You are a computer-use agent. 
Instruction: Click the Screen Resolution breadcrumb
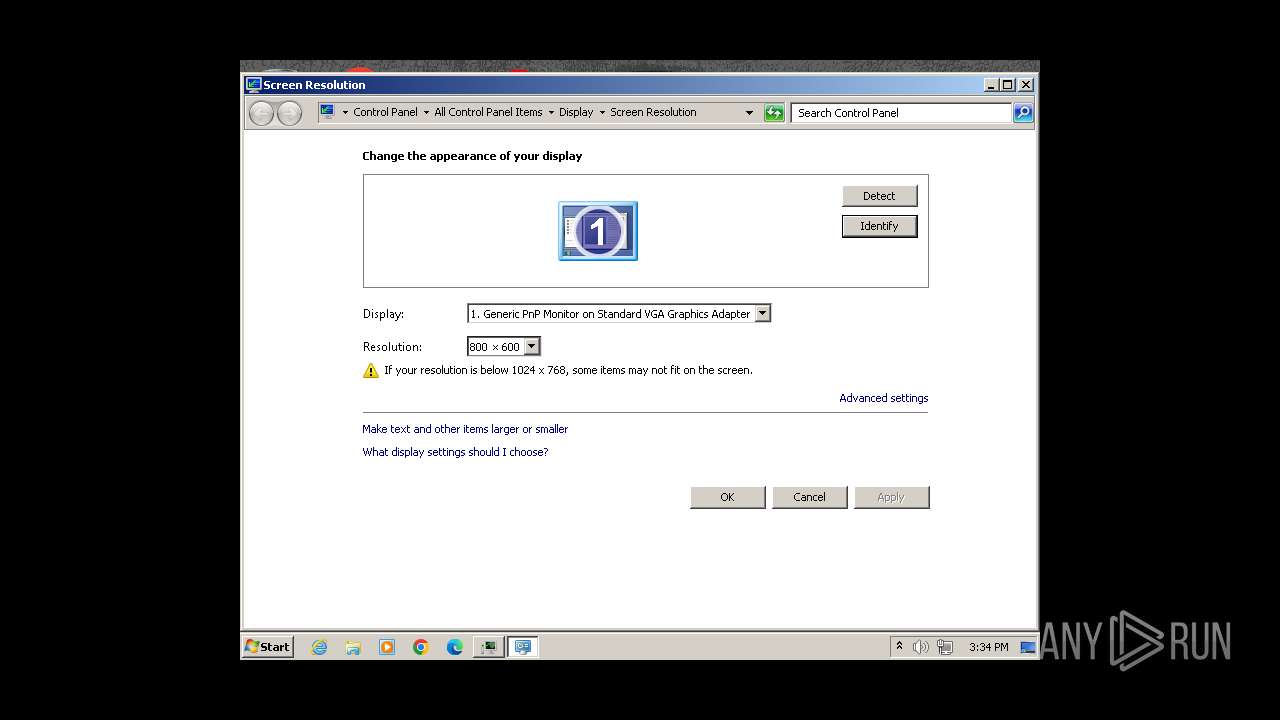[653, 112]
